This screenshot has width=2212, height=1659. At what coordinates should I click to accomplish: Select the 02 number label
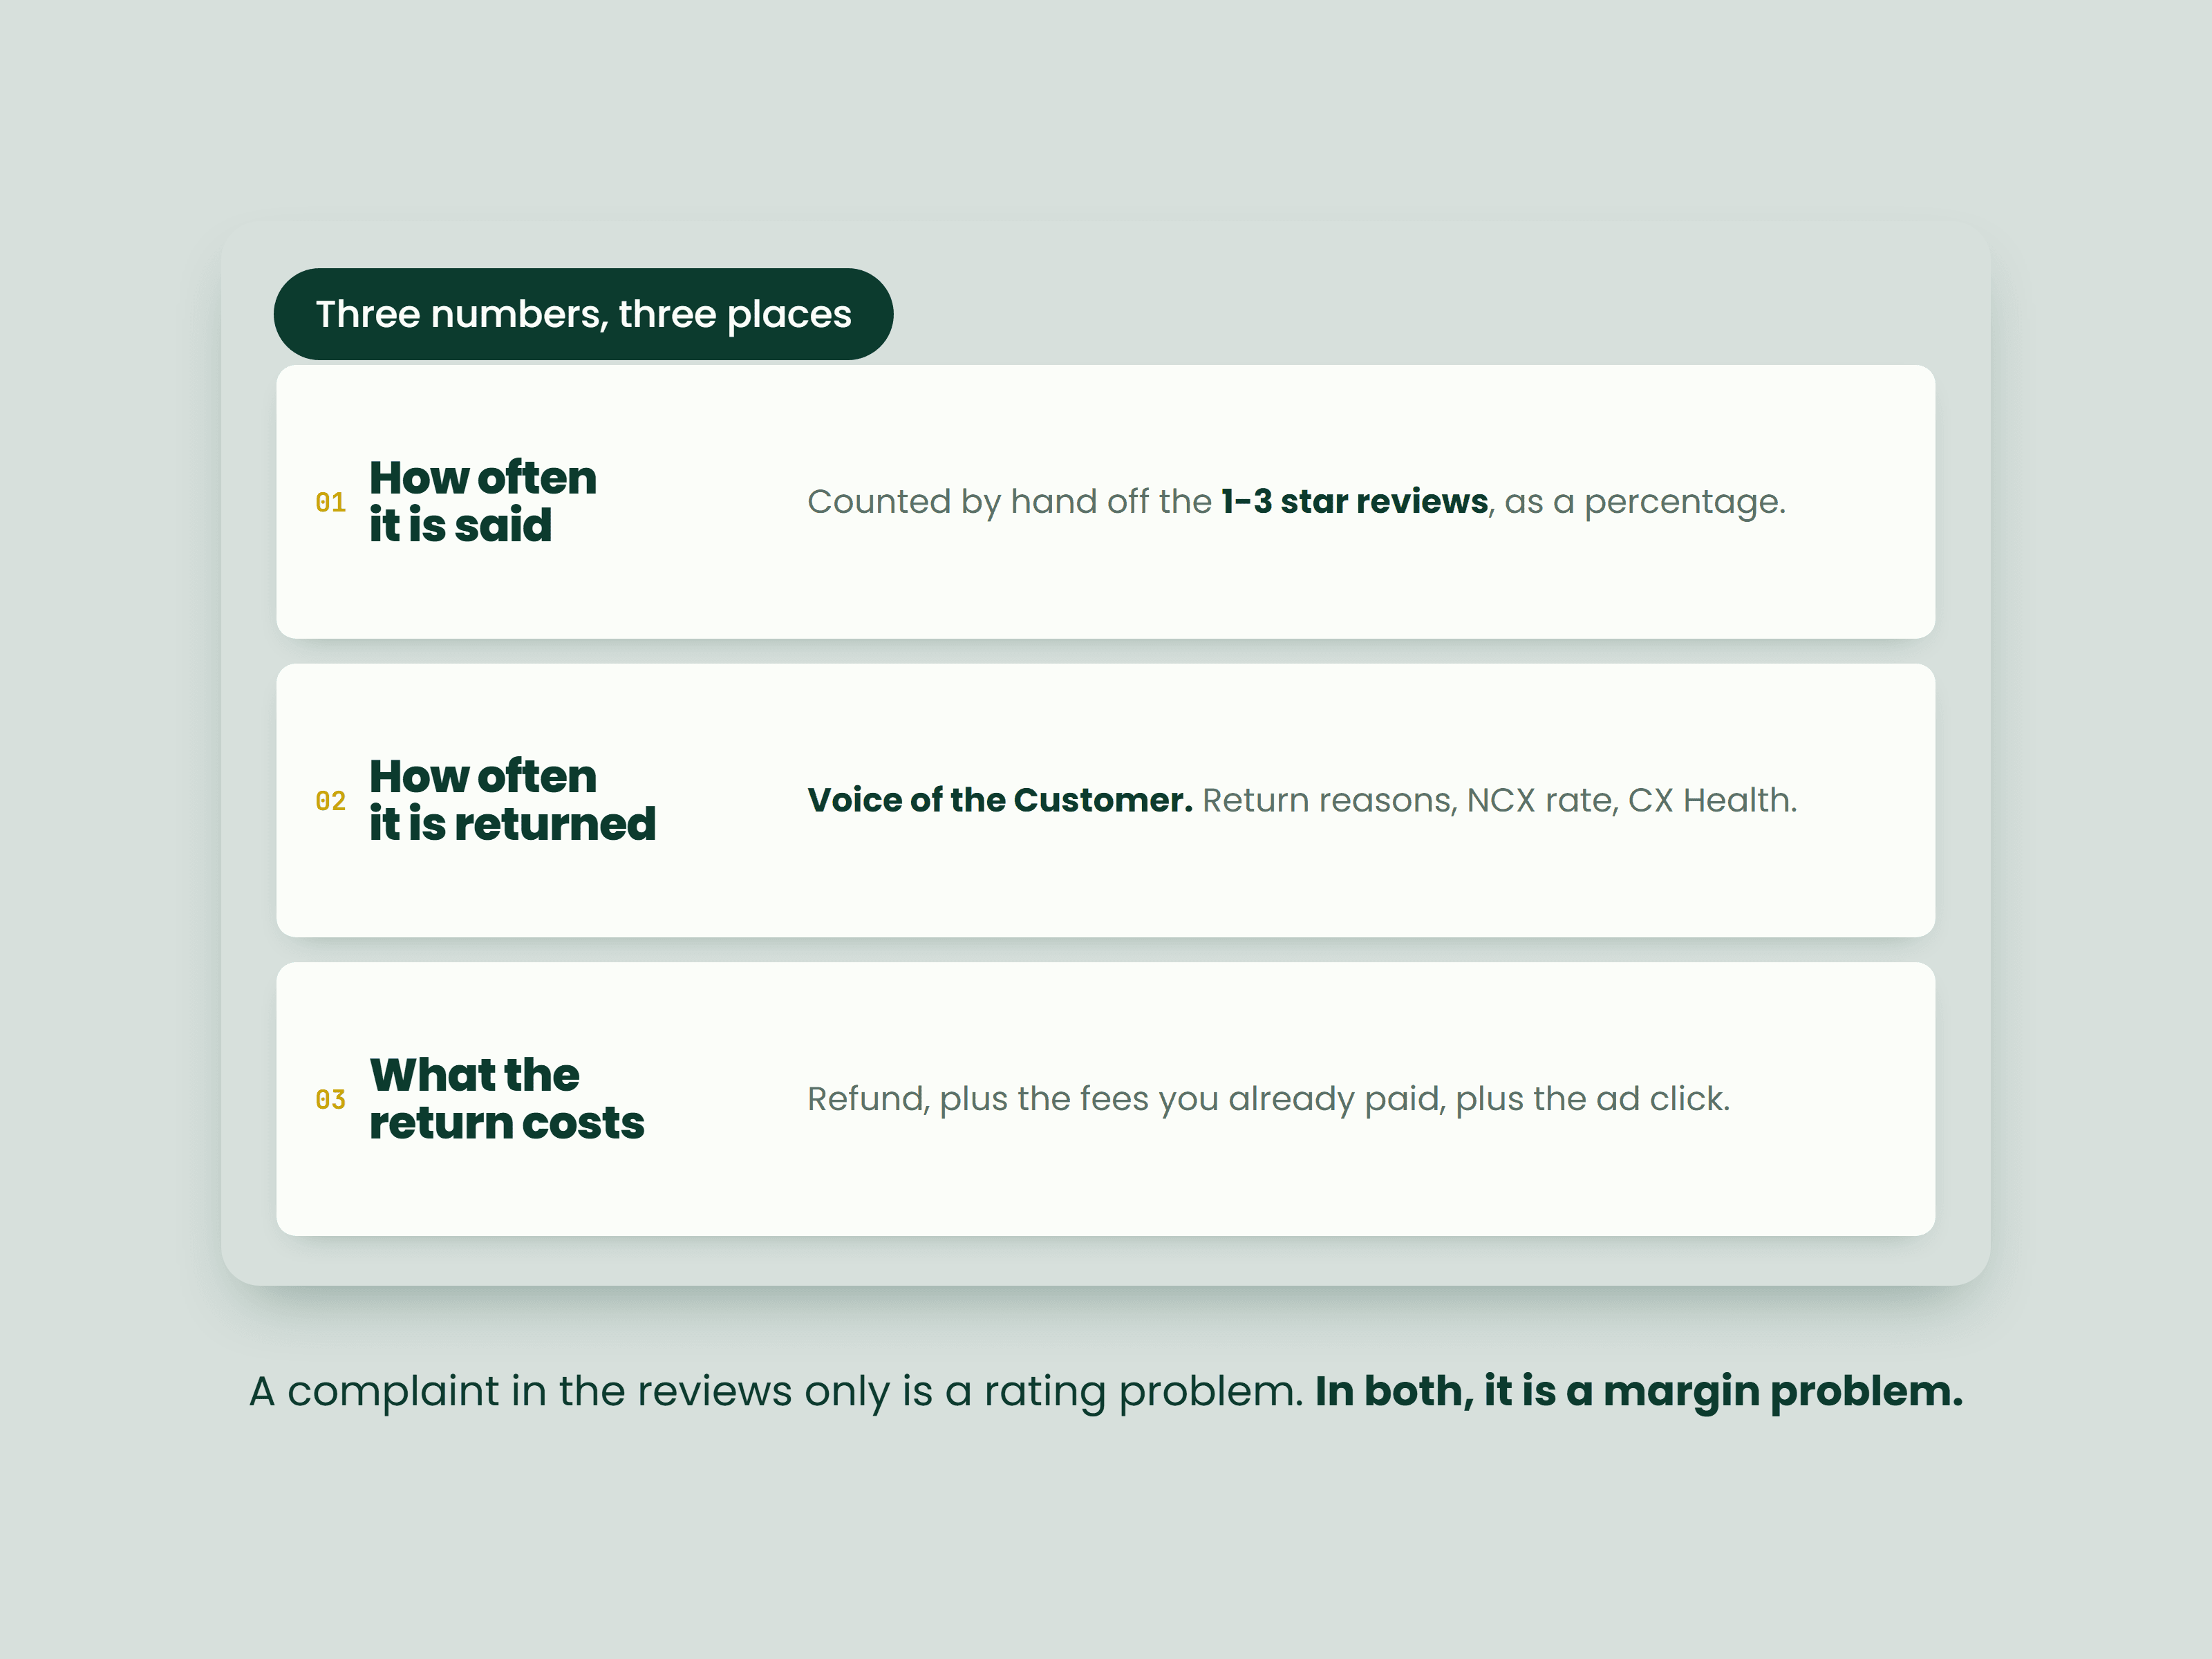pyautogui.click(x=331, y=801)
